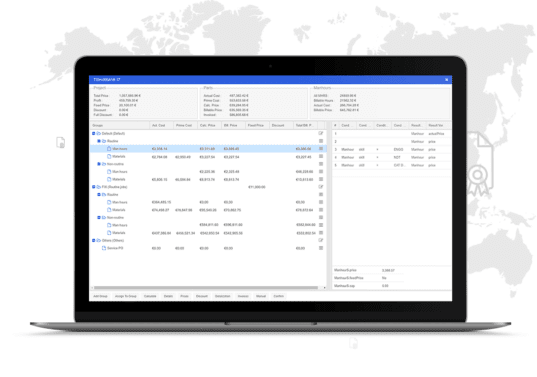
Task: Click the edit icon on Default group row
Action: [321, 133]
